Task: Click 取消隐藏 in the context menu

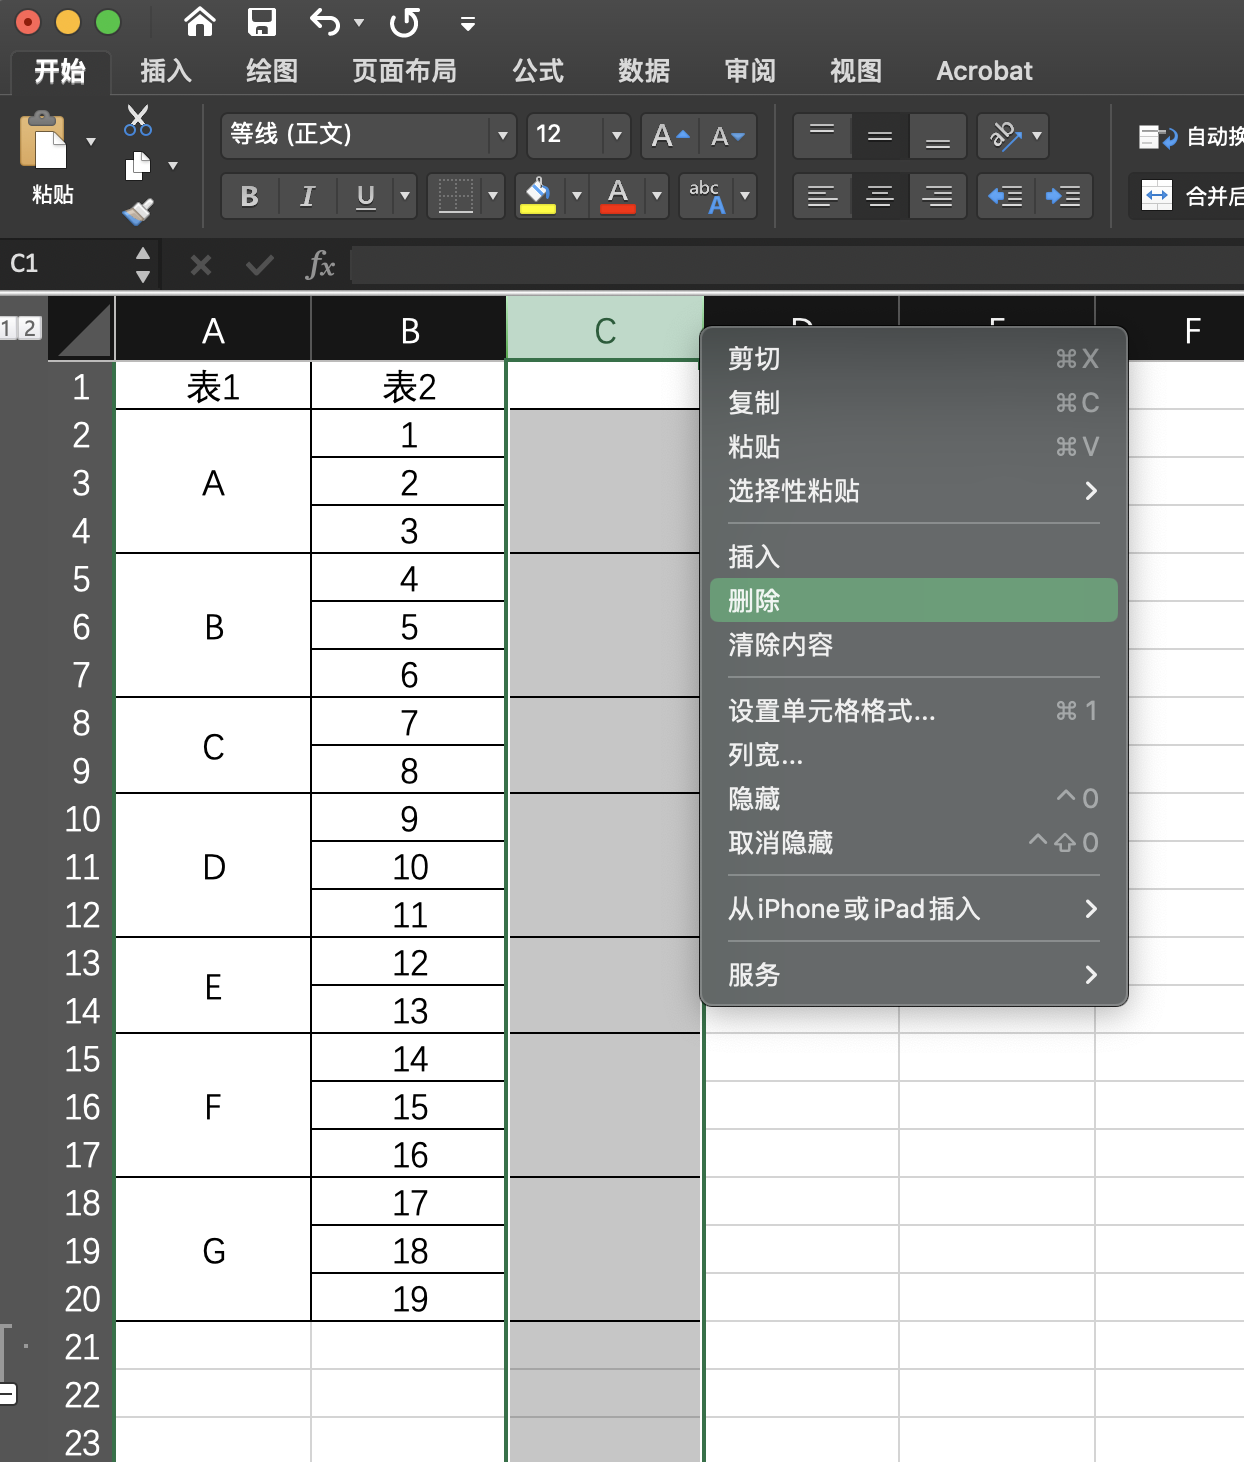Action: 779,843
